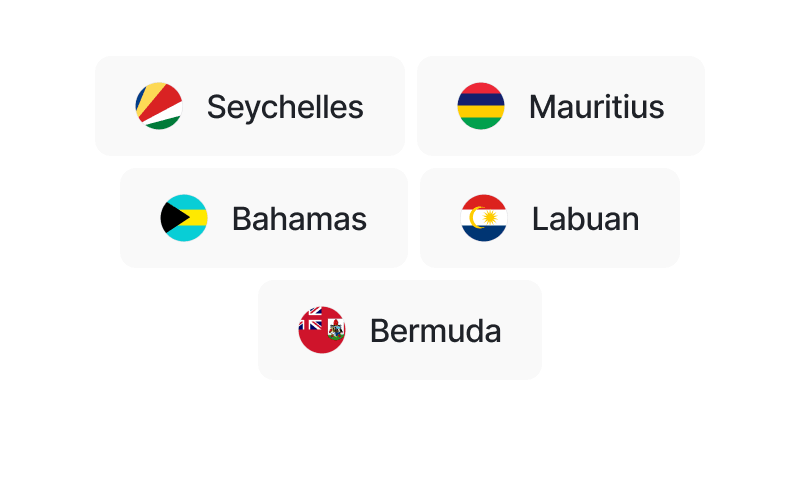The height and width of the screenshot is (496, 800).
Task: Select the Bahamas flag icon
Action: [184, 218]
